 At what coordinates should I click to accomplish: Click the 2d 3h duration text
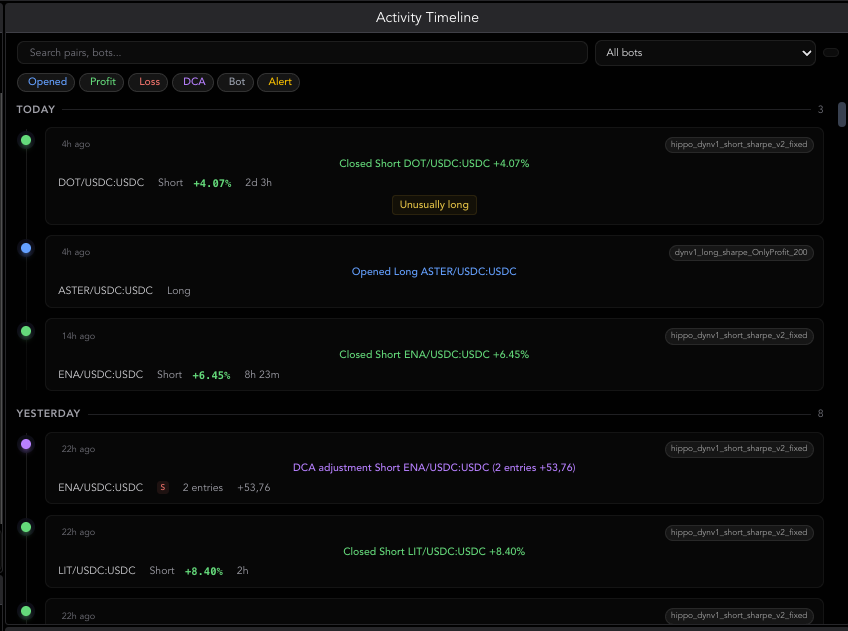pos(259,183)
